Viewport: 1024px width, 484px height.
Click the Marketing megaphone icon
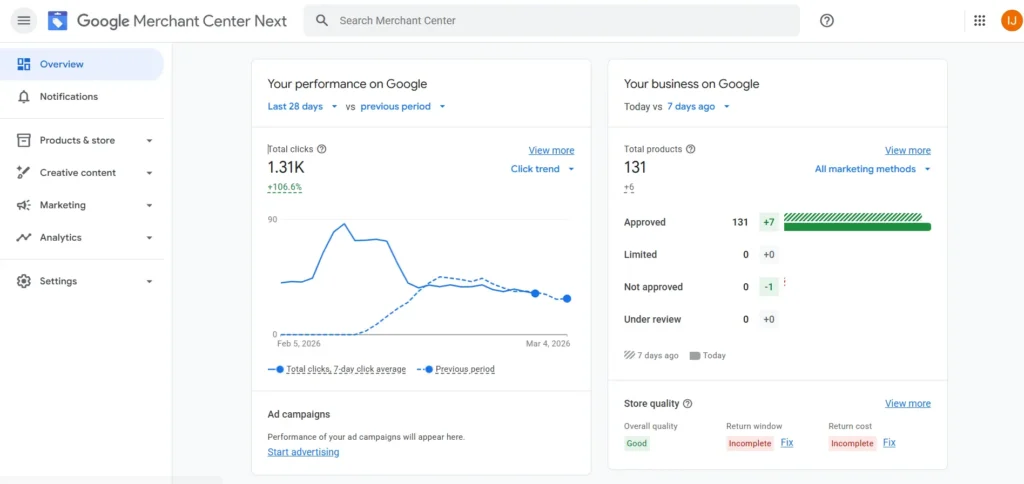[24, 205]
